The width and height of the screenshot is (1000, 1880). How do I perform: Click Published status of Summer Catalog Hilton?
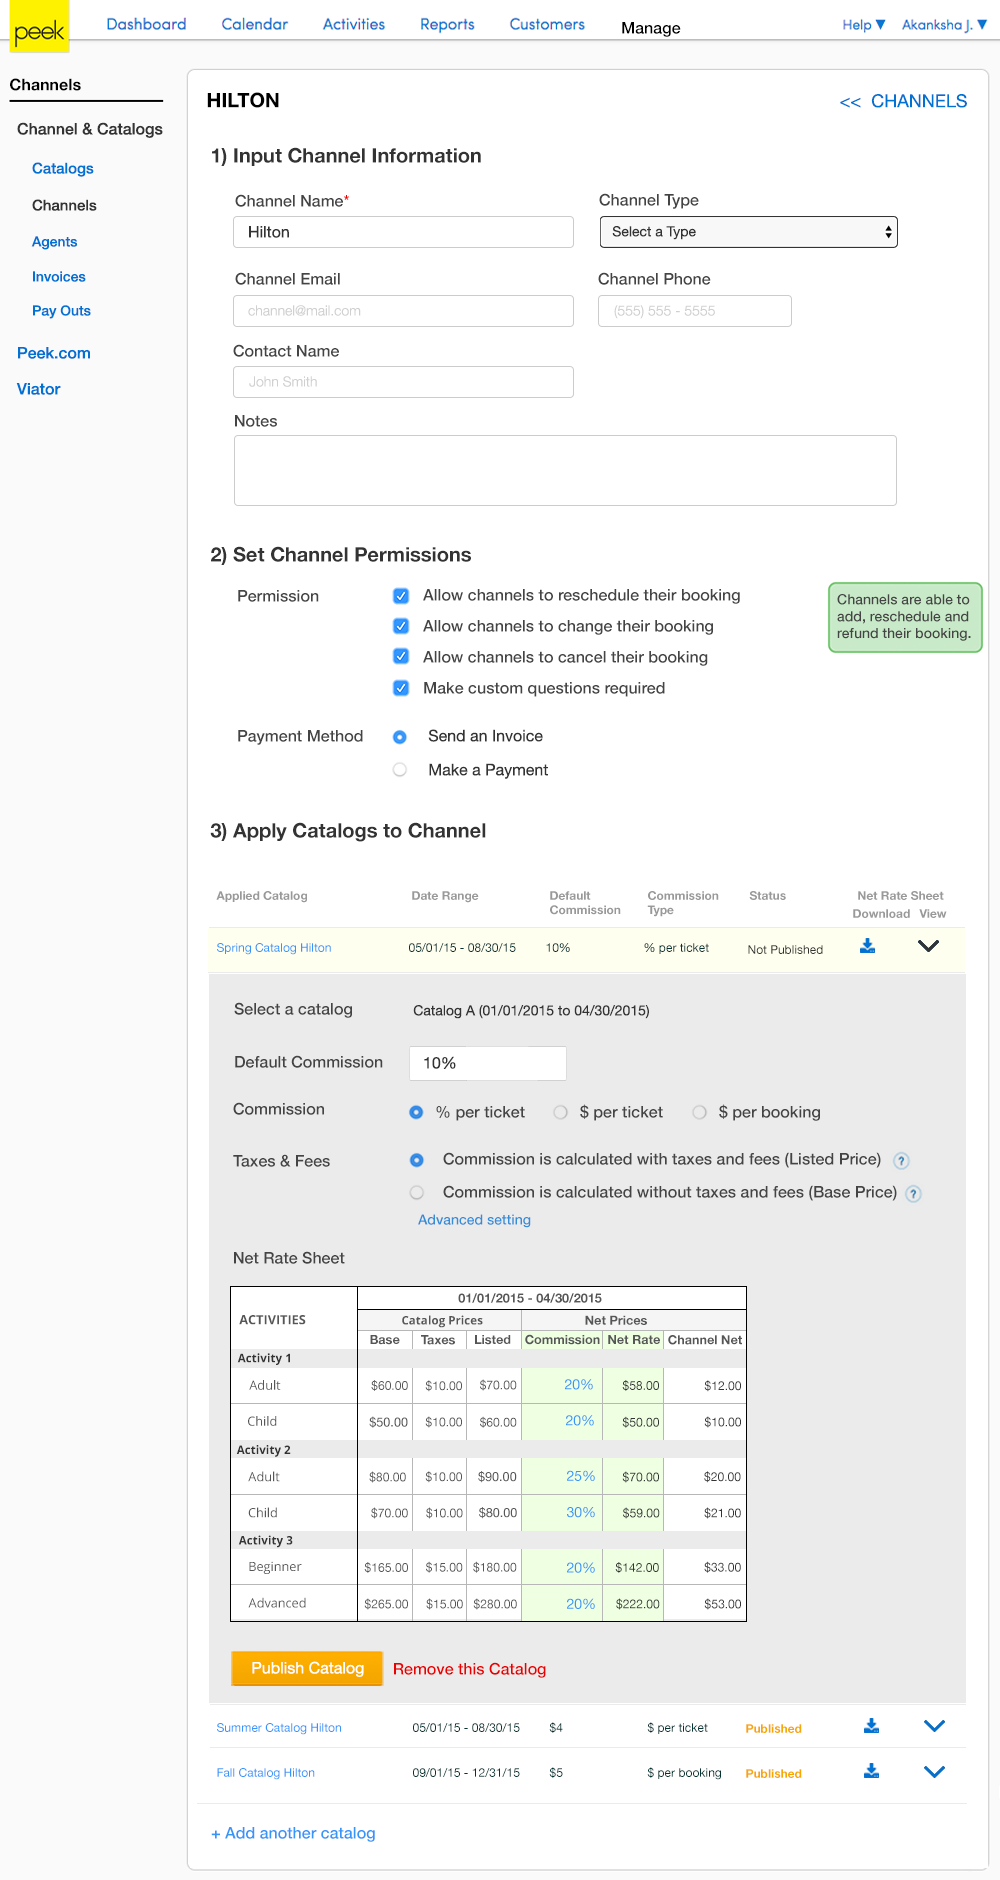tap(773, 1729)
